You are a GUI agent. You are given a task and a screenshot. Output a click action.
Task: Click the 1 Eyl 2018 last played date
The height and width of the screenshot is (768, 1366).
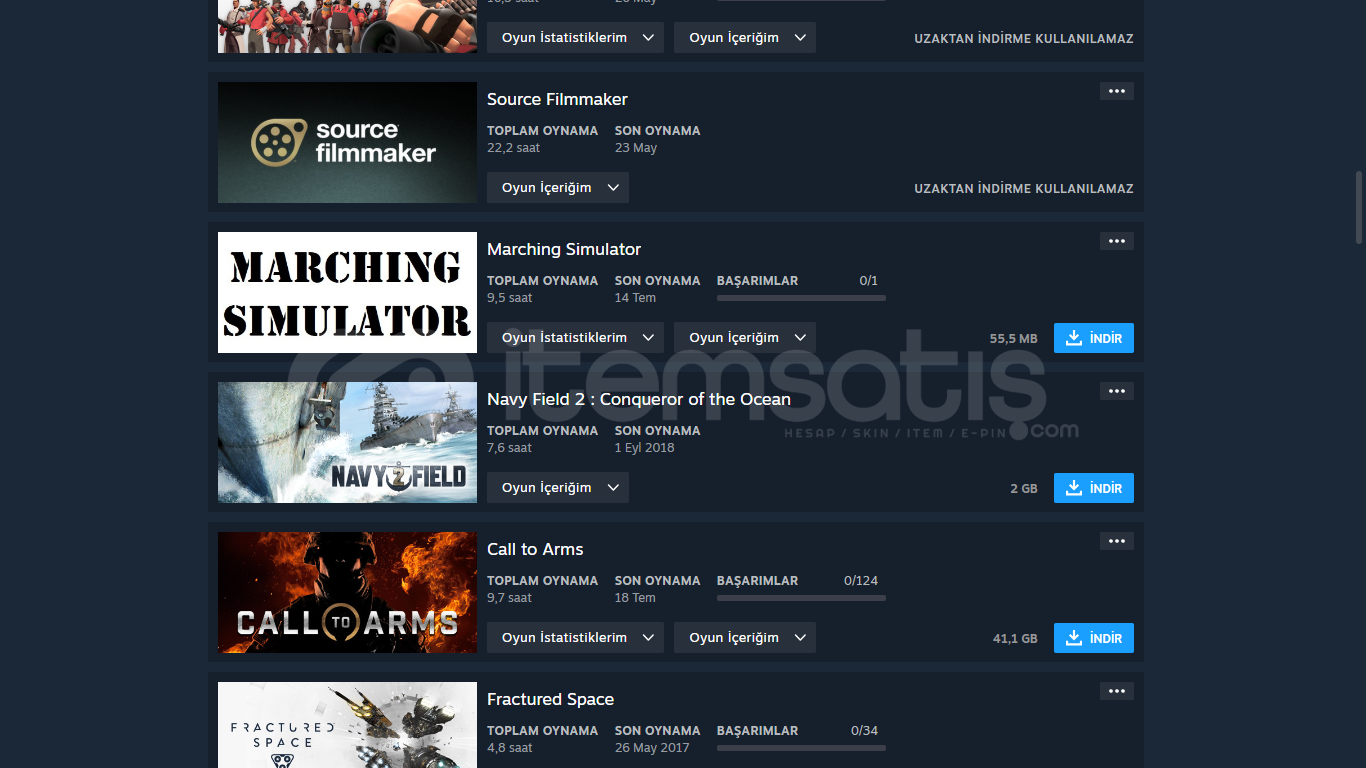point(644,448)
